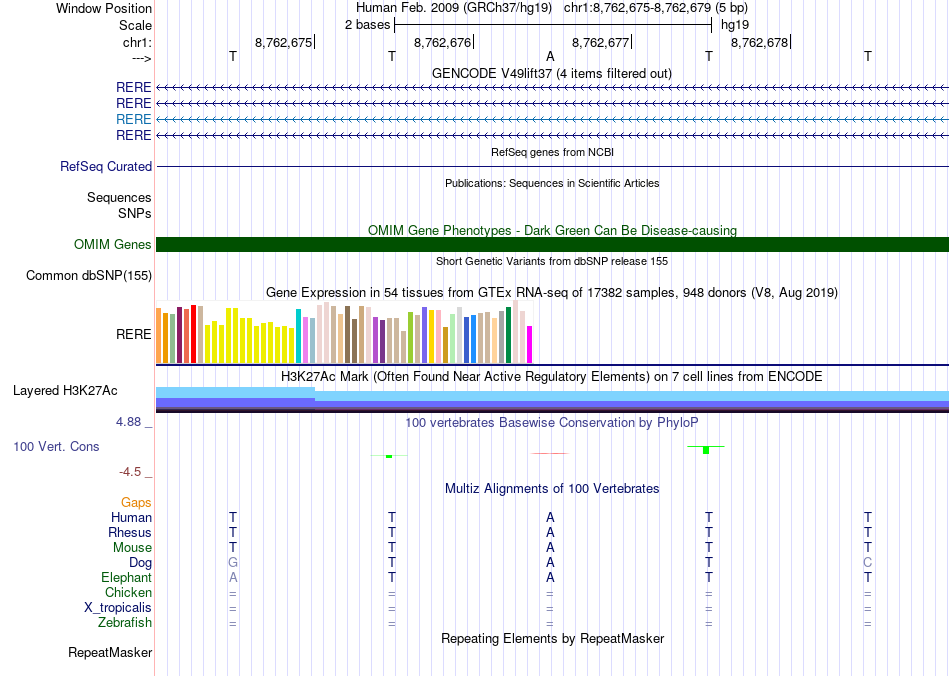
Task: Click base A in the reference sequence row
Action: [x=550, y=56]
